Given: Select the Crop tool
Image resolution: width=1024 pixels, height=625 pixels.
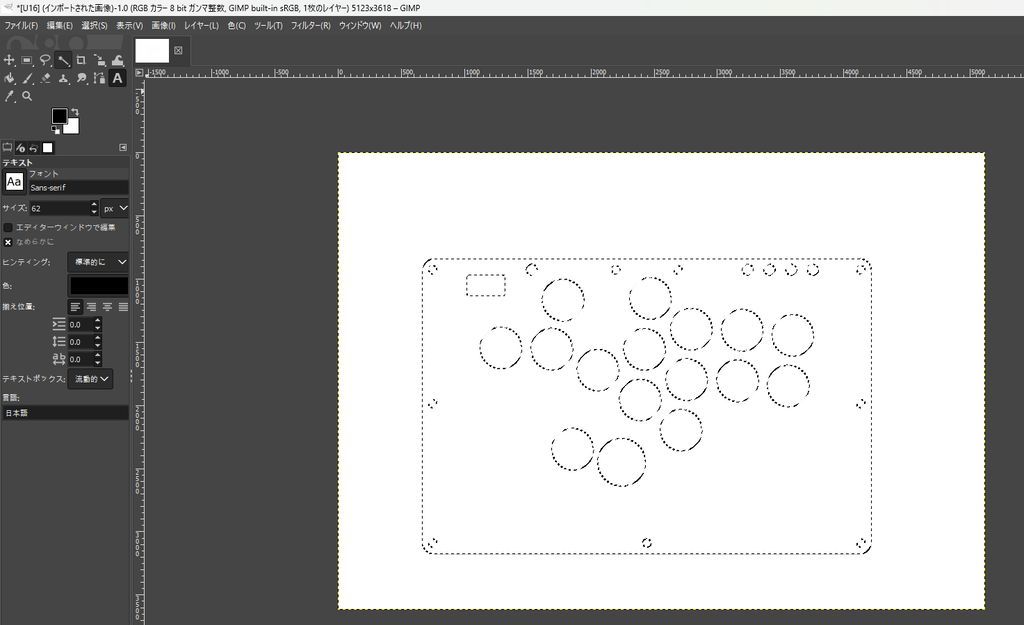Looking at the screenshot, I should 81,60.
